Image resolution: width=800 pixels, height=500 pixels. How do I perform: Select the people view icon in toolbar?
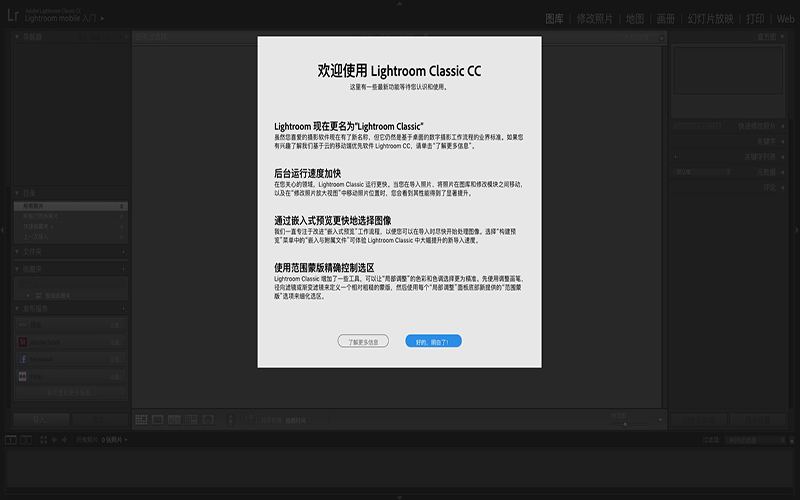click(208, 420)
